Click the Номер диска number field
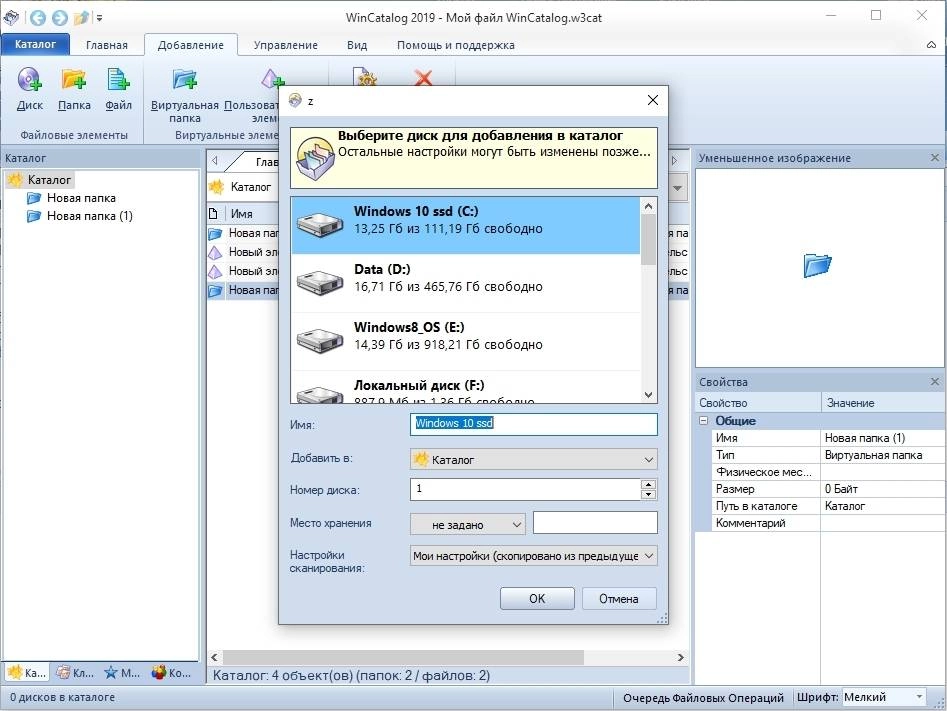 525,489
